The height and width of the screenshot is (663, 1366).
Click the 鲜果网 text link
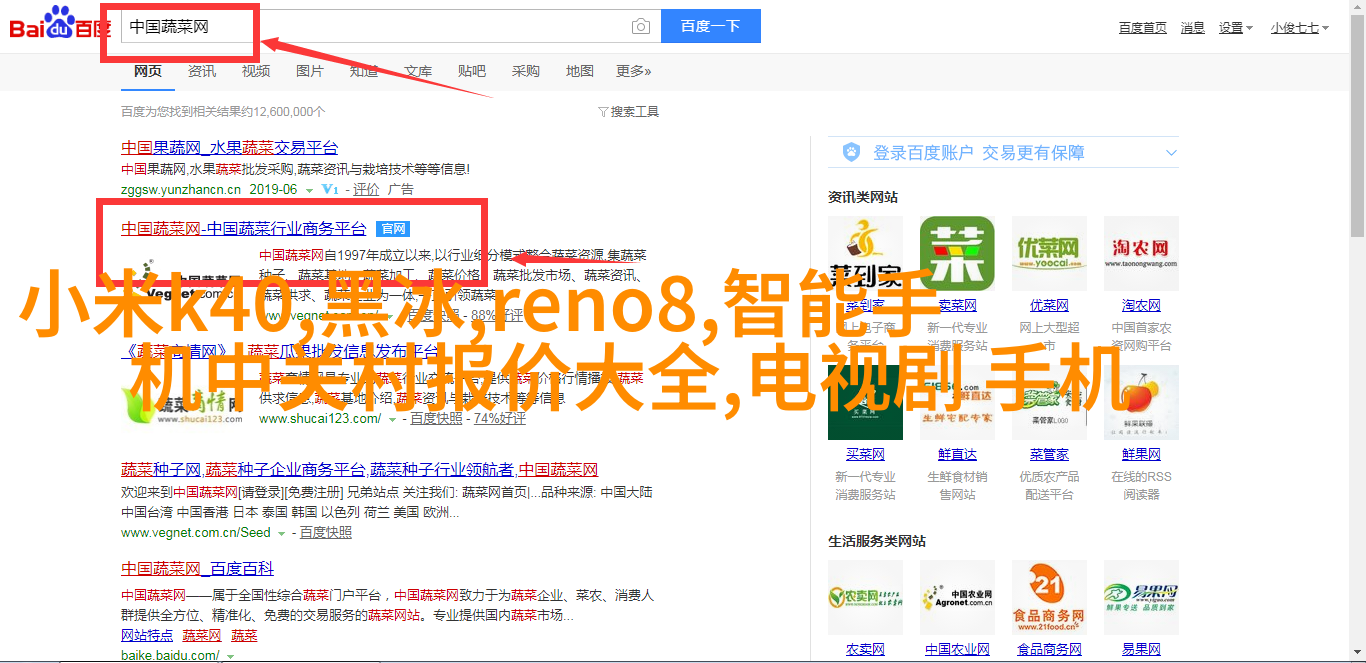click(1141, 455)
